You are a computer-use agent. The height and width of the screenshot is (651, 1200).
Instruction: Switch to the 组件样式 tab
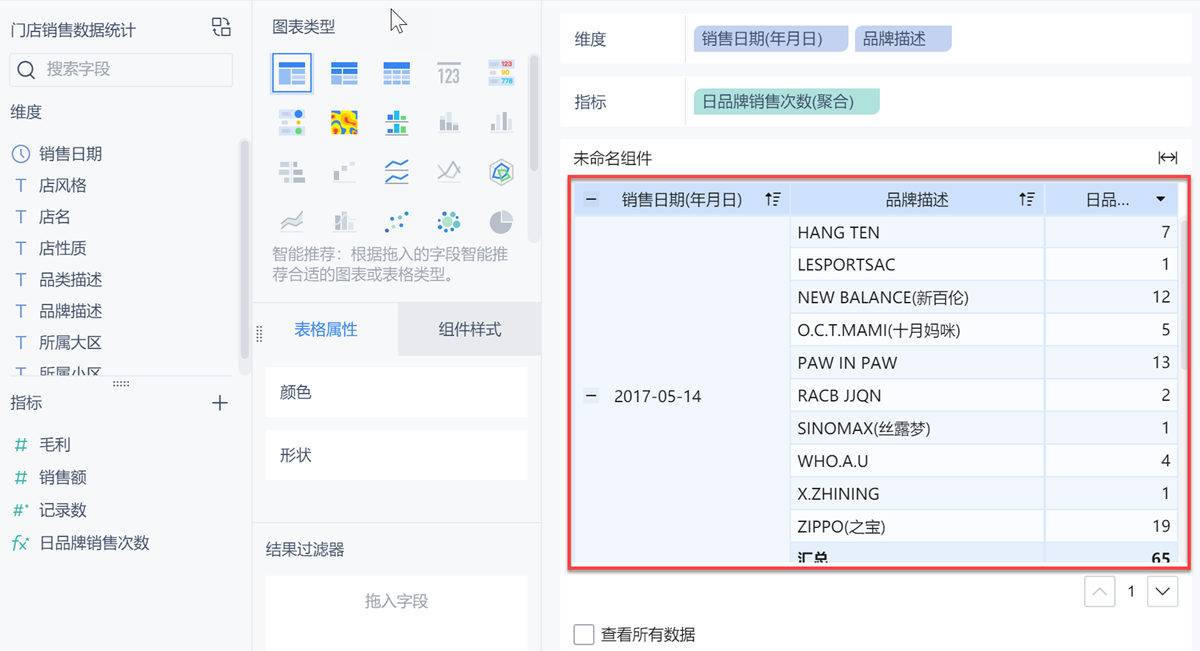(x=470, y=329)
